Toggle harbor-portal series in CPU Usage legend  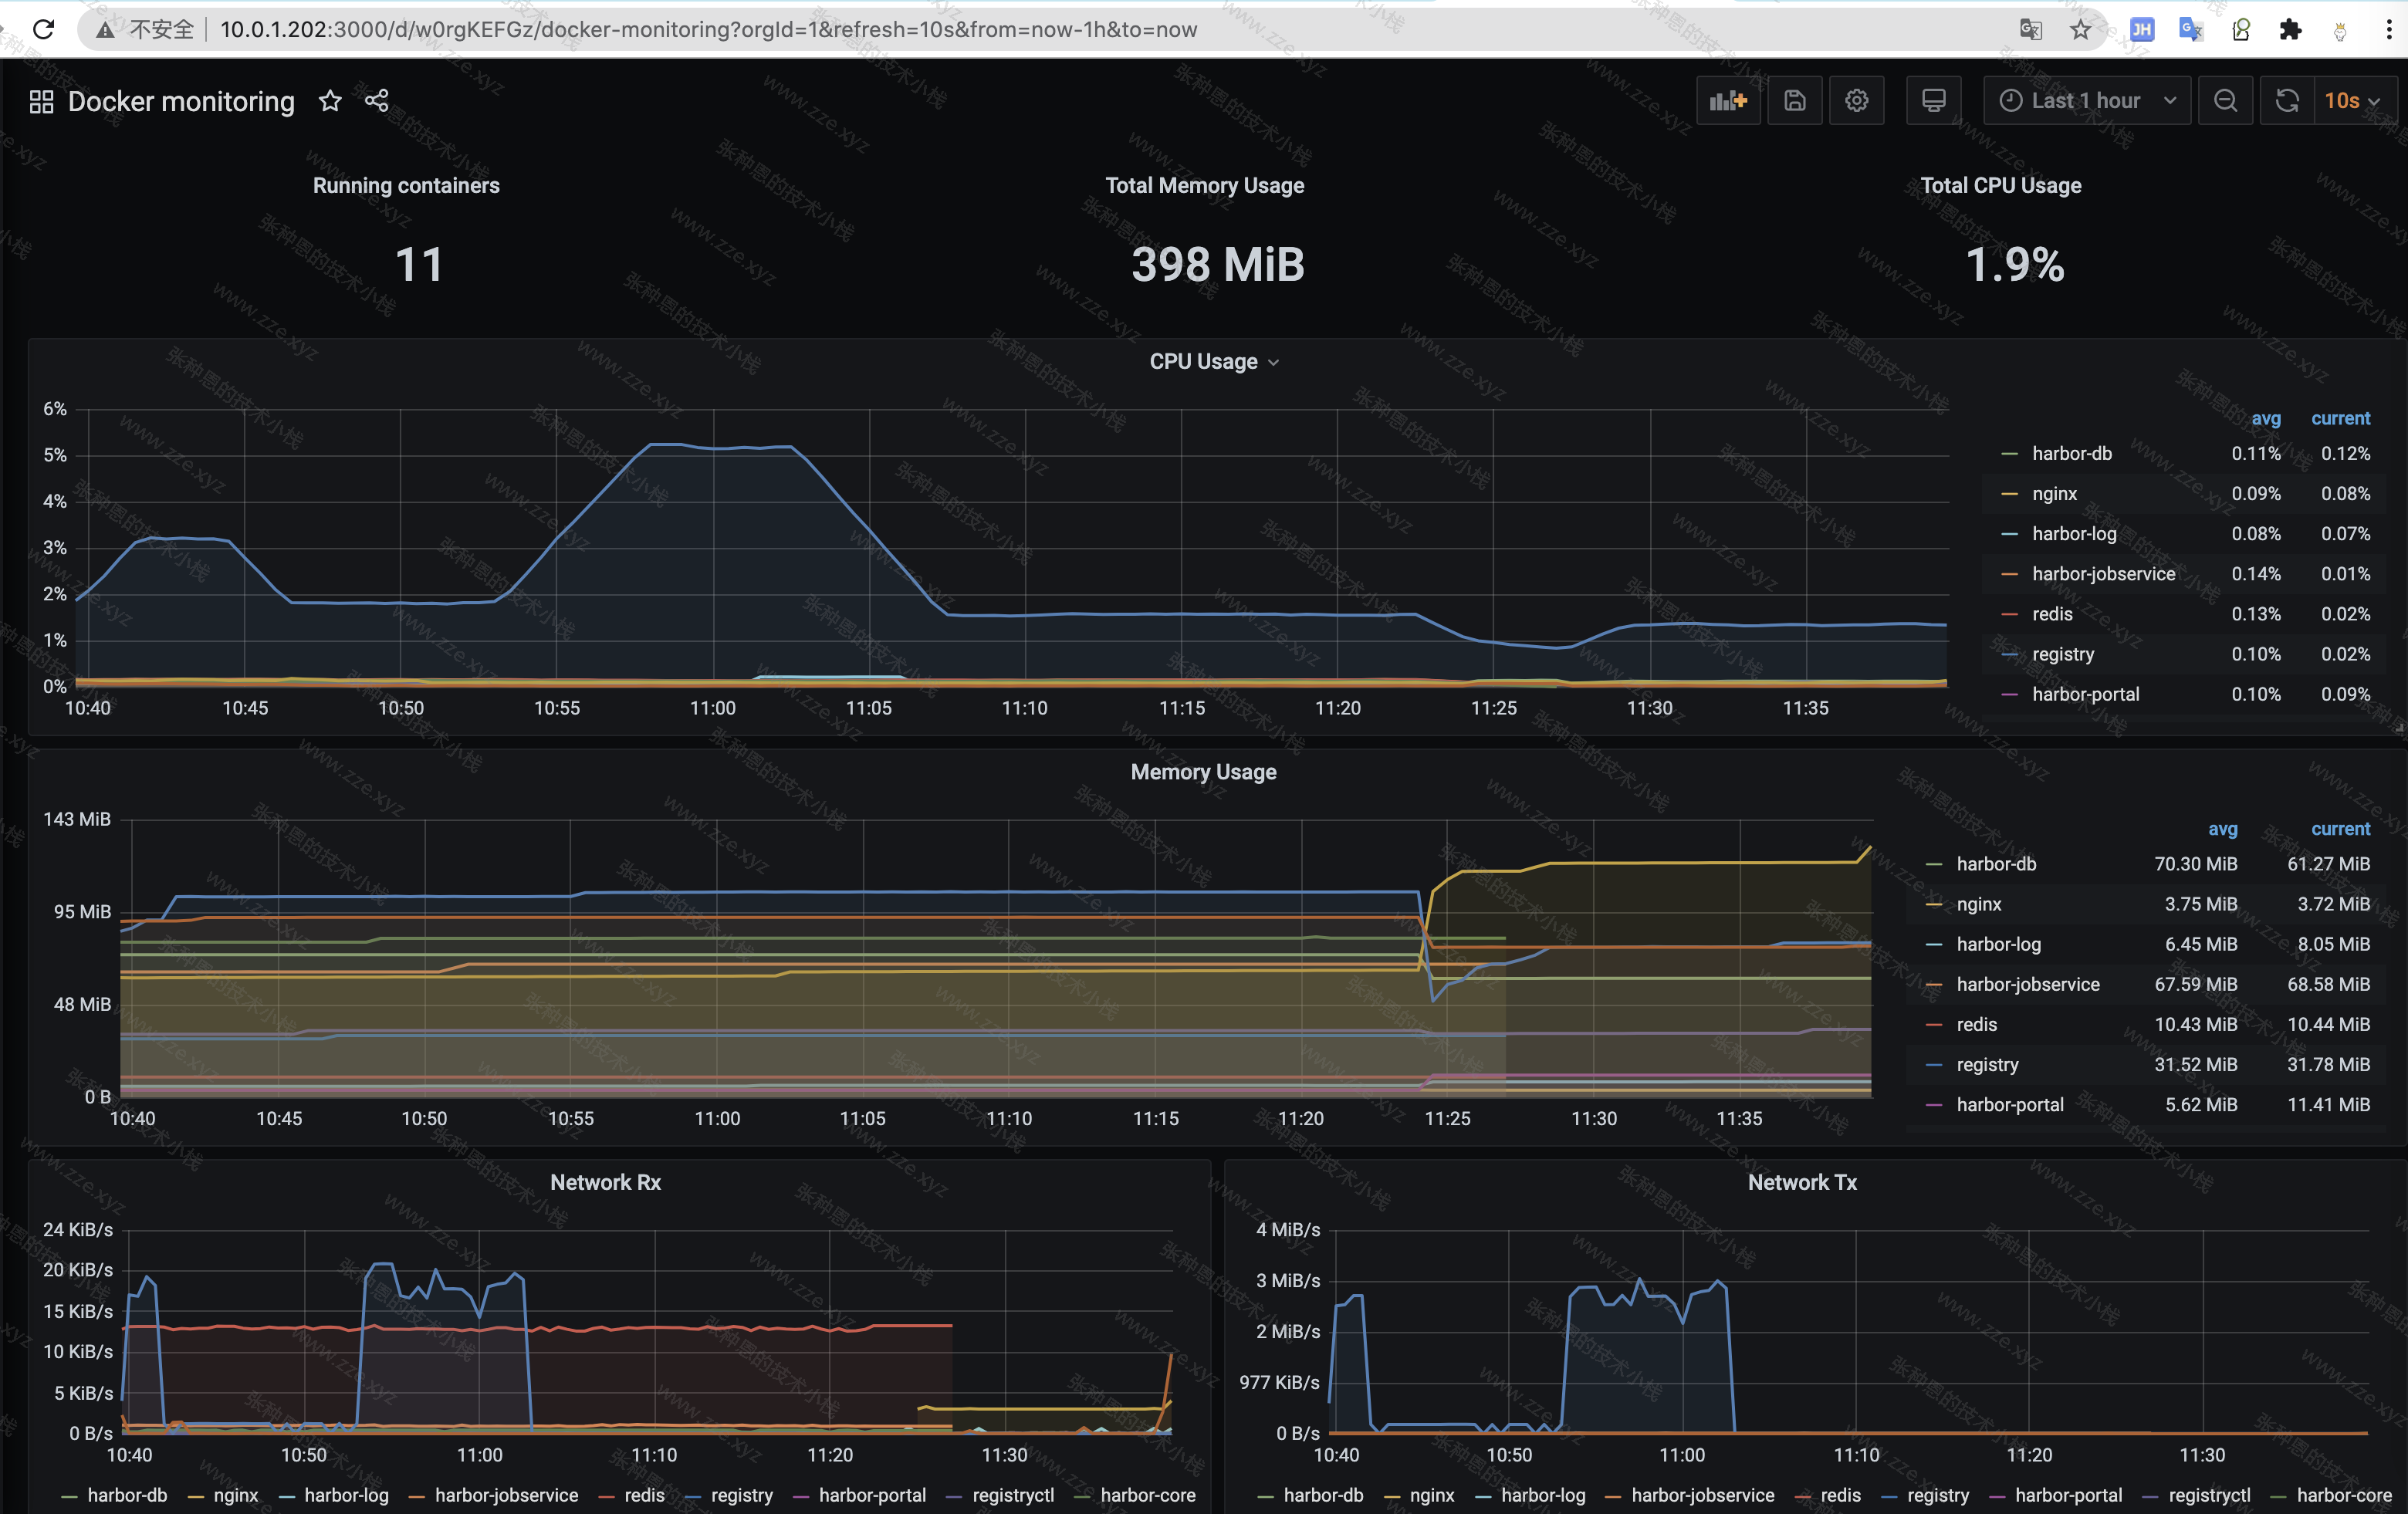pos(2085,694)
